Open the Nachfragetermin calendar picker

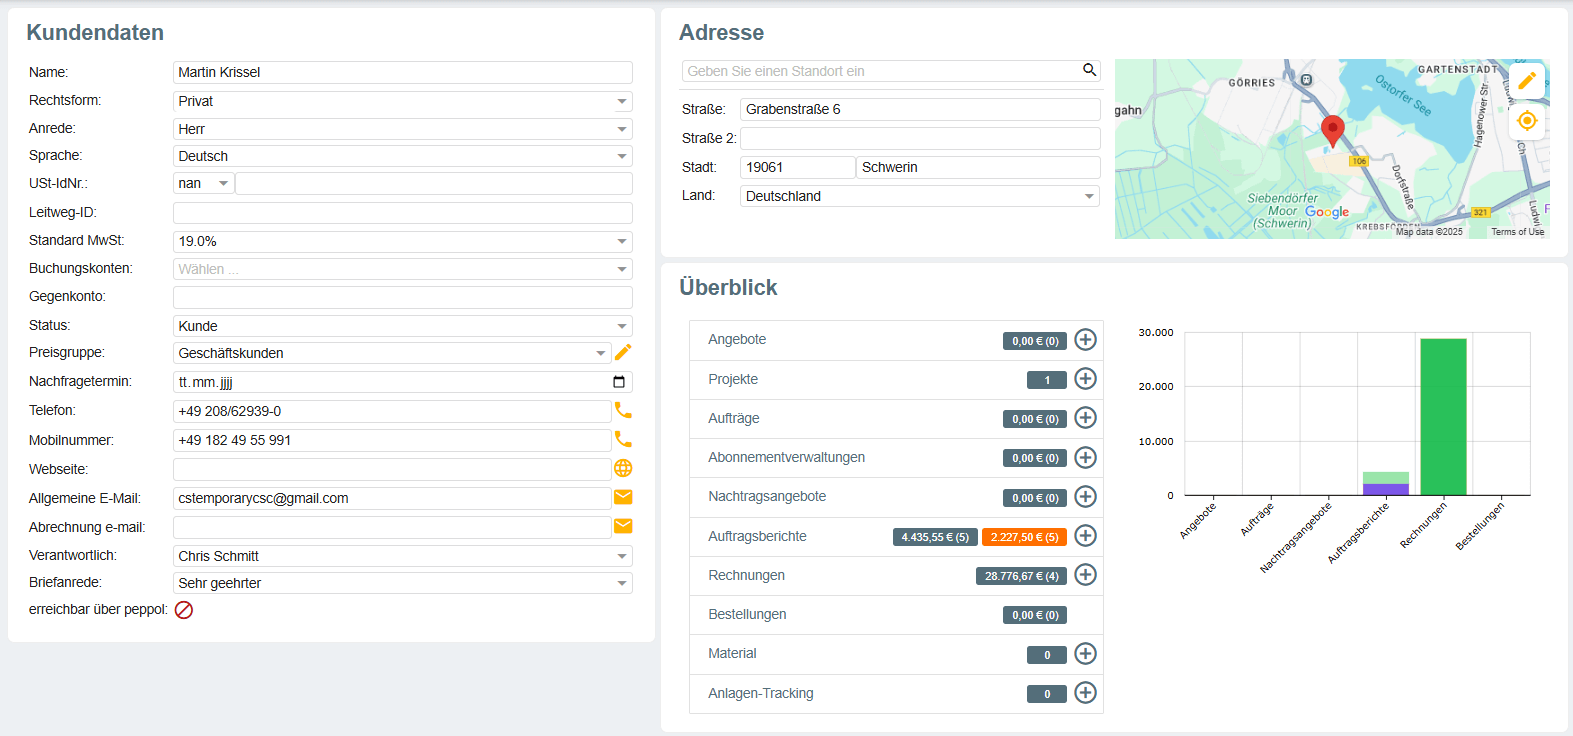tap(619, 382)
